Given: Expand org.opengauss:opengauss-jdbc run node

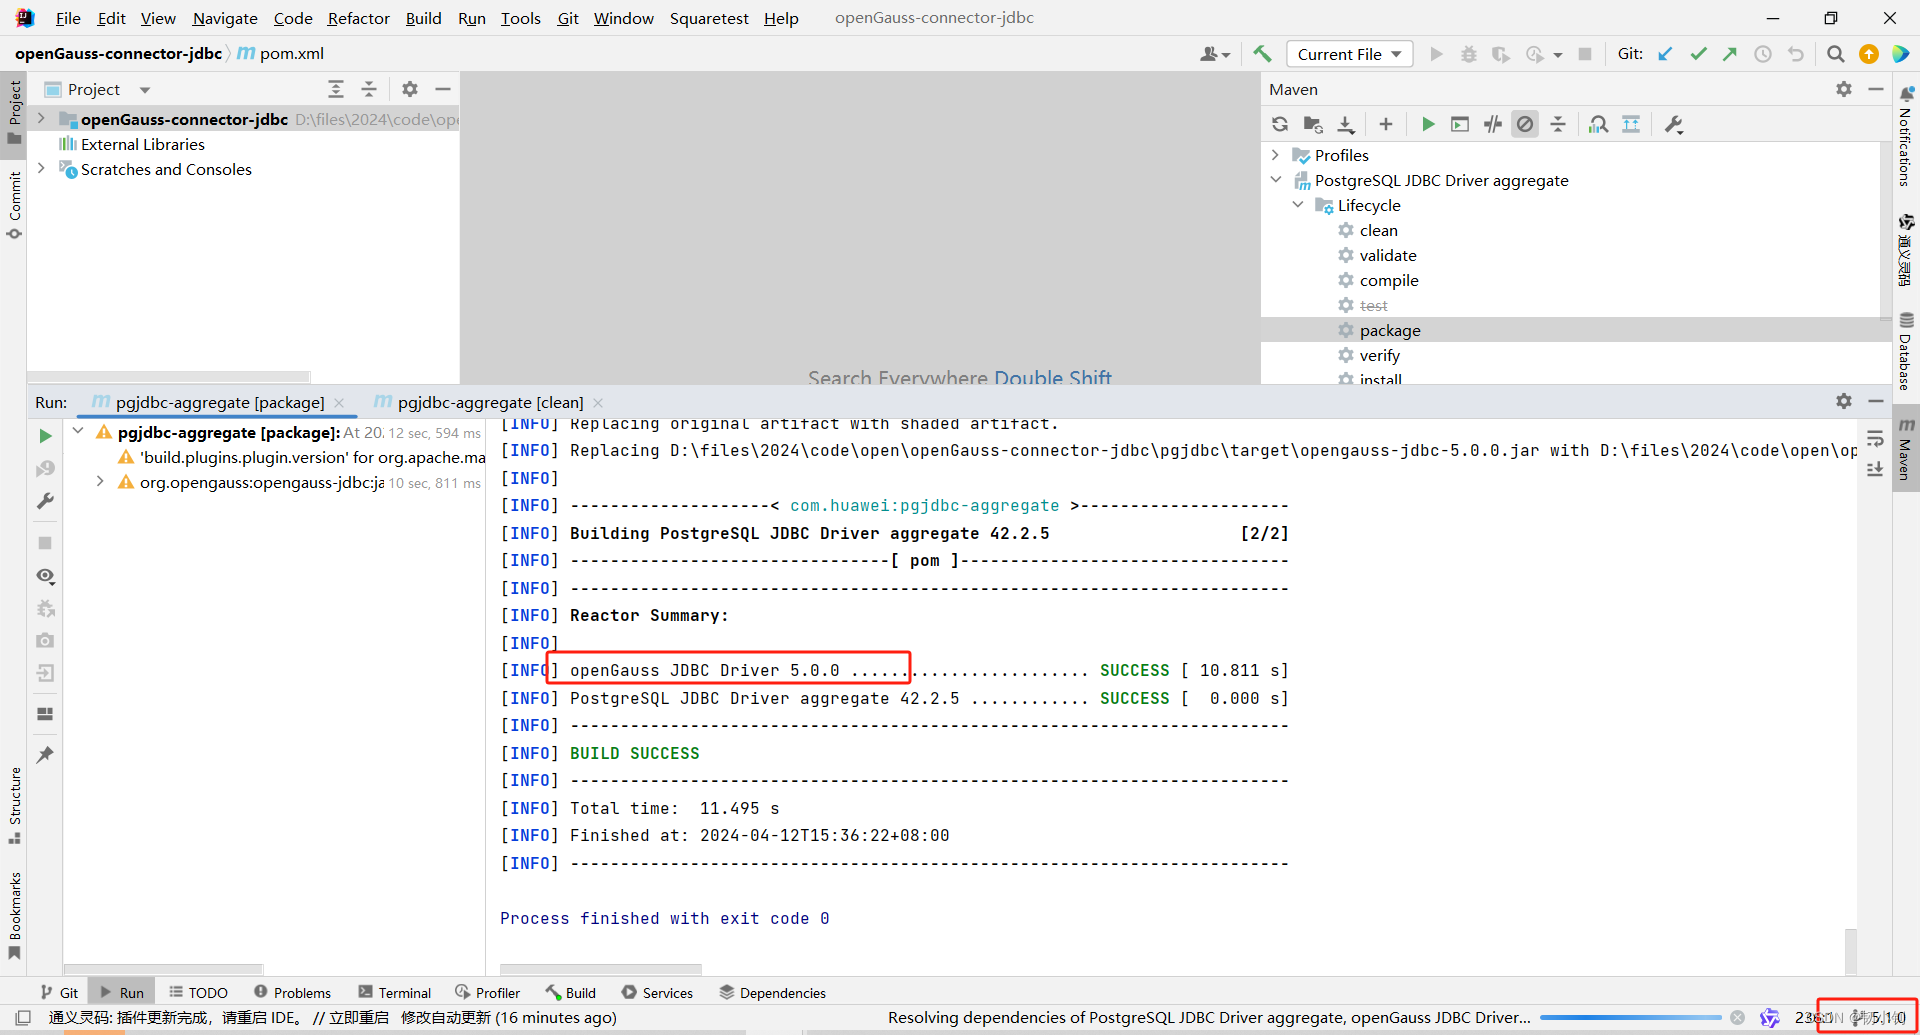Looking at the screenshot, I should pyautogui.click(x=100, y=482).
